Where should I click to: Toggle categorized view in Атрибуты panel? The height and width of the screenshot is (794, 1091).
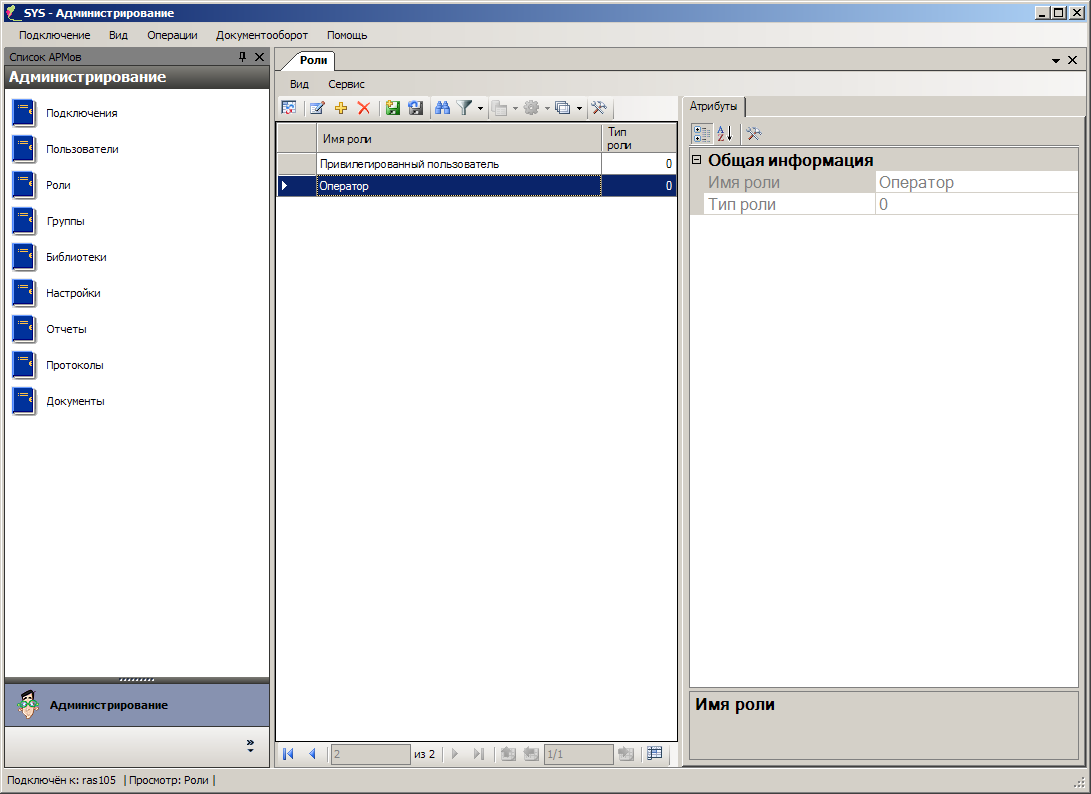(702, 134)
